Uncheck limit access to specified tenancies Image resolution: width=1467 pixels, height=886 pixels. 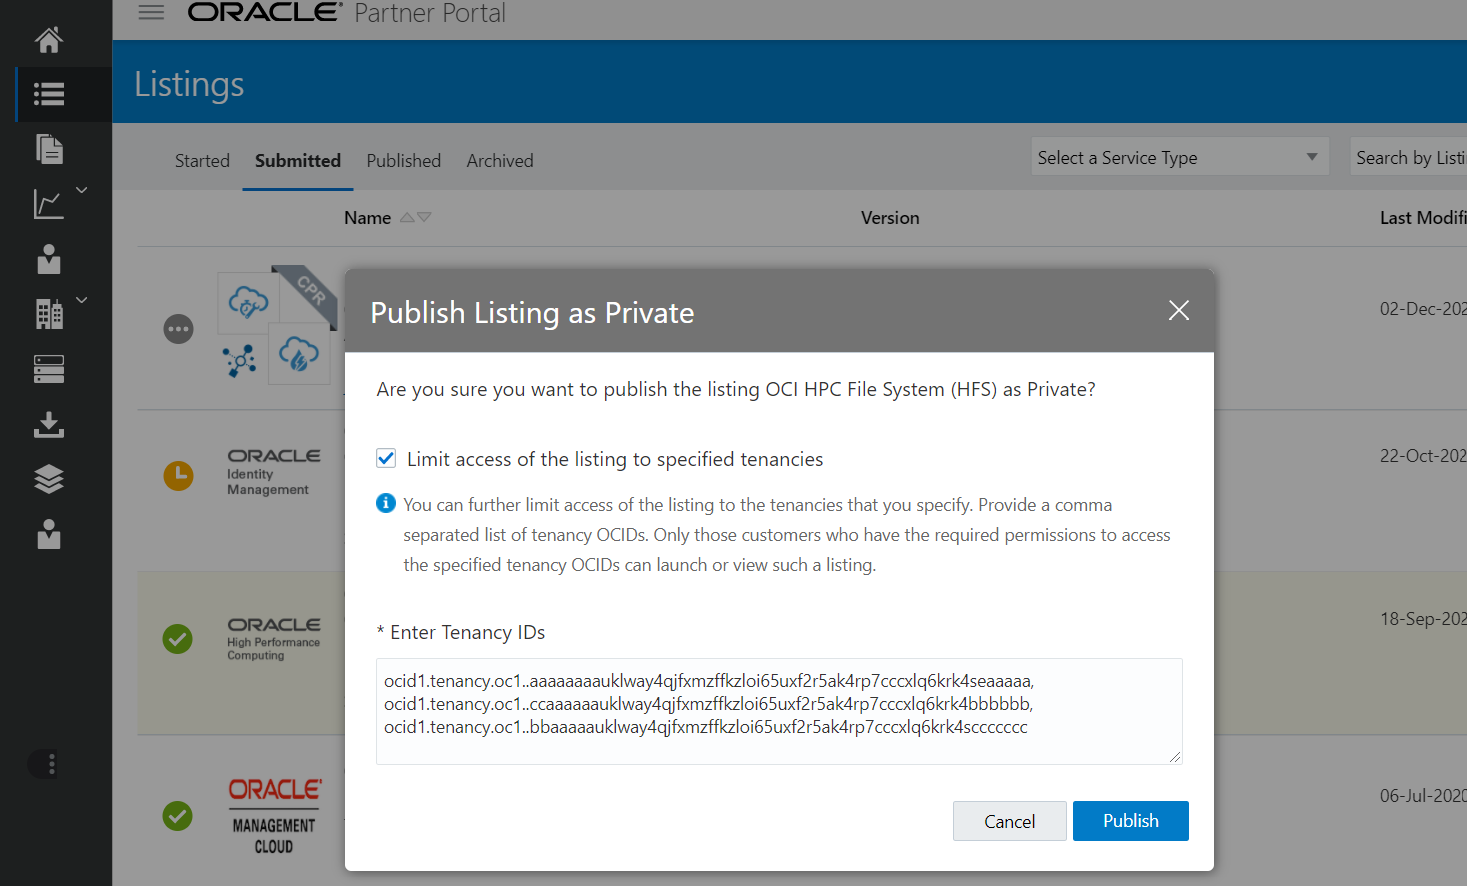[386, 458]
